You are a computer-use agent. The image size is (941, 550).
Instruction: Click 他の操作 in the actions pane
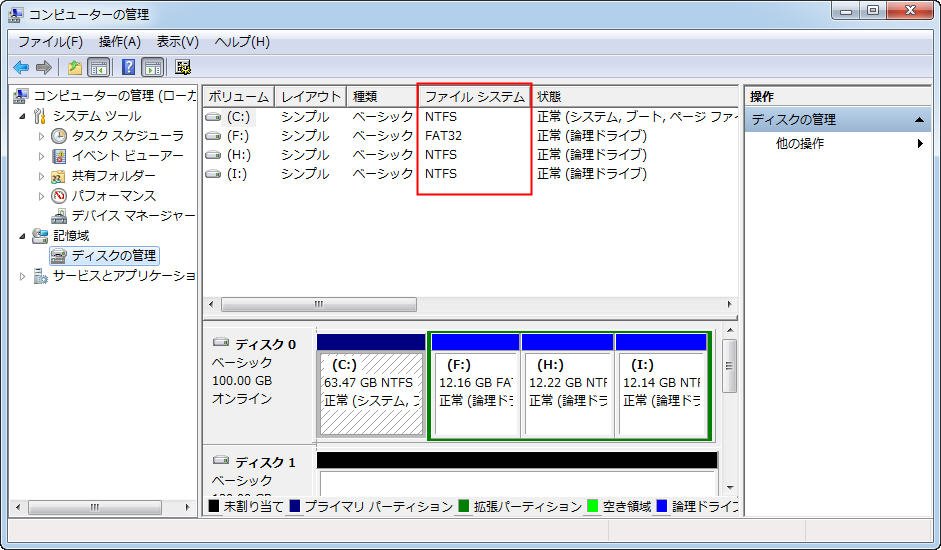tap(800, 144)
